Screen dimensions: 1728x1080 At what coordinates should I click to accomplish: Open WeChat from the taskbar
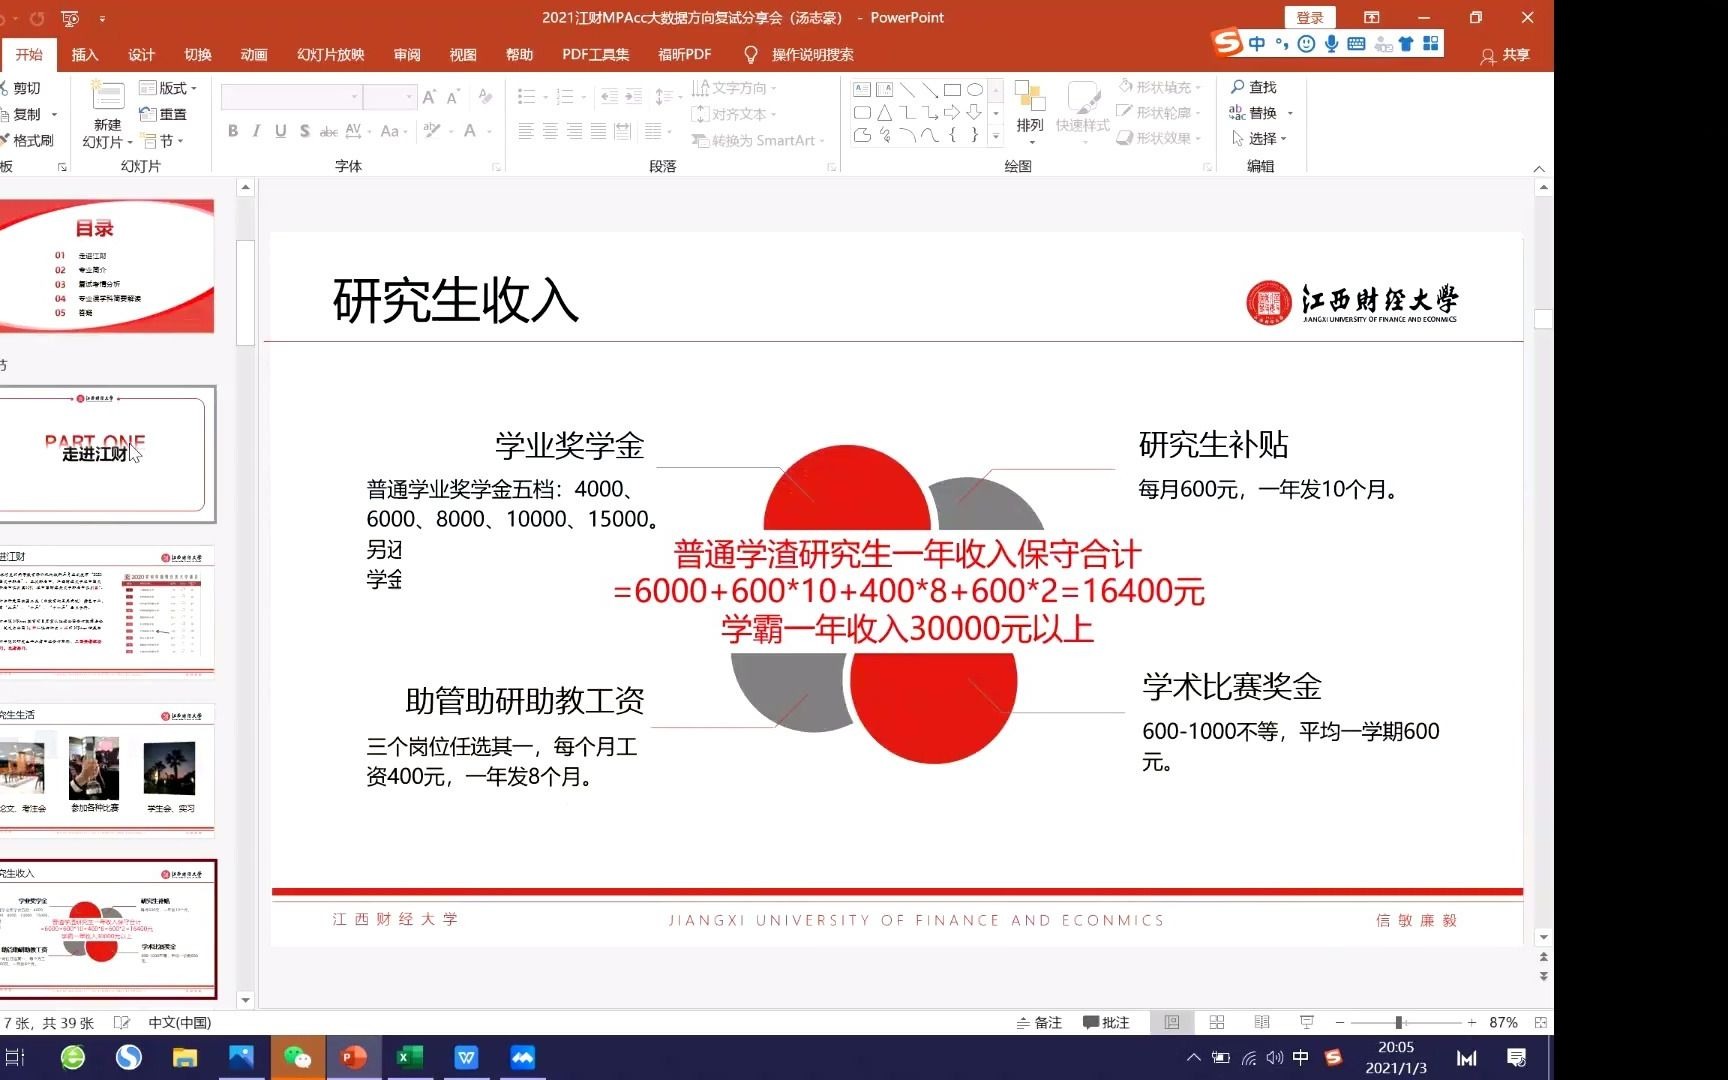297,1057
